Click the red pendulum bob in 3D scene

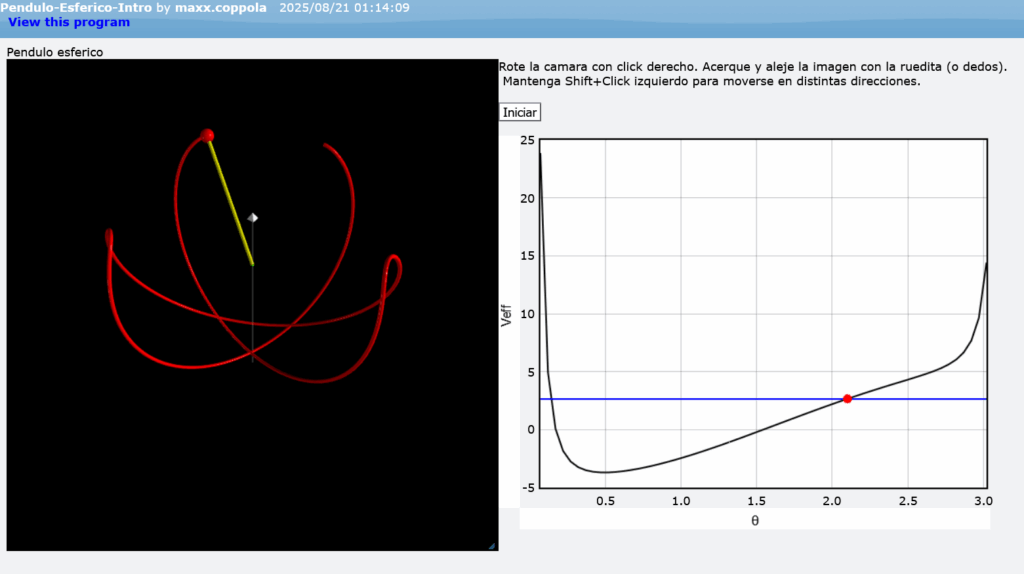point(207,136)
